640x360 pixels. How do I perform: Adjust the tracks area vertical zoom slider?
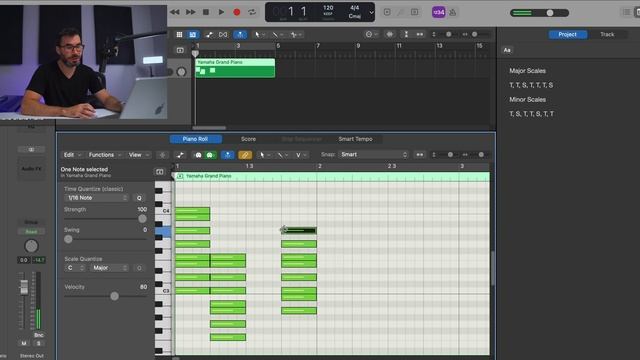(448, 35)
